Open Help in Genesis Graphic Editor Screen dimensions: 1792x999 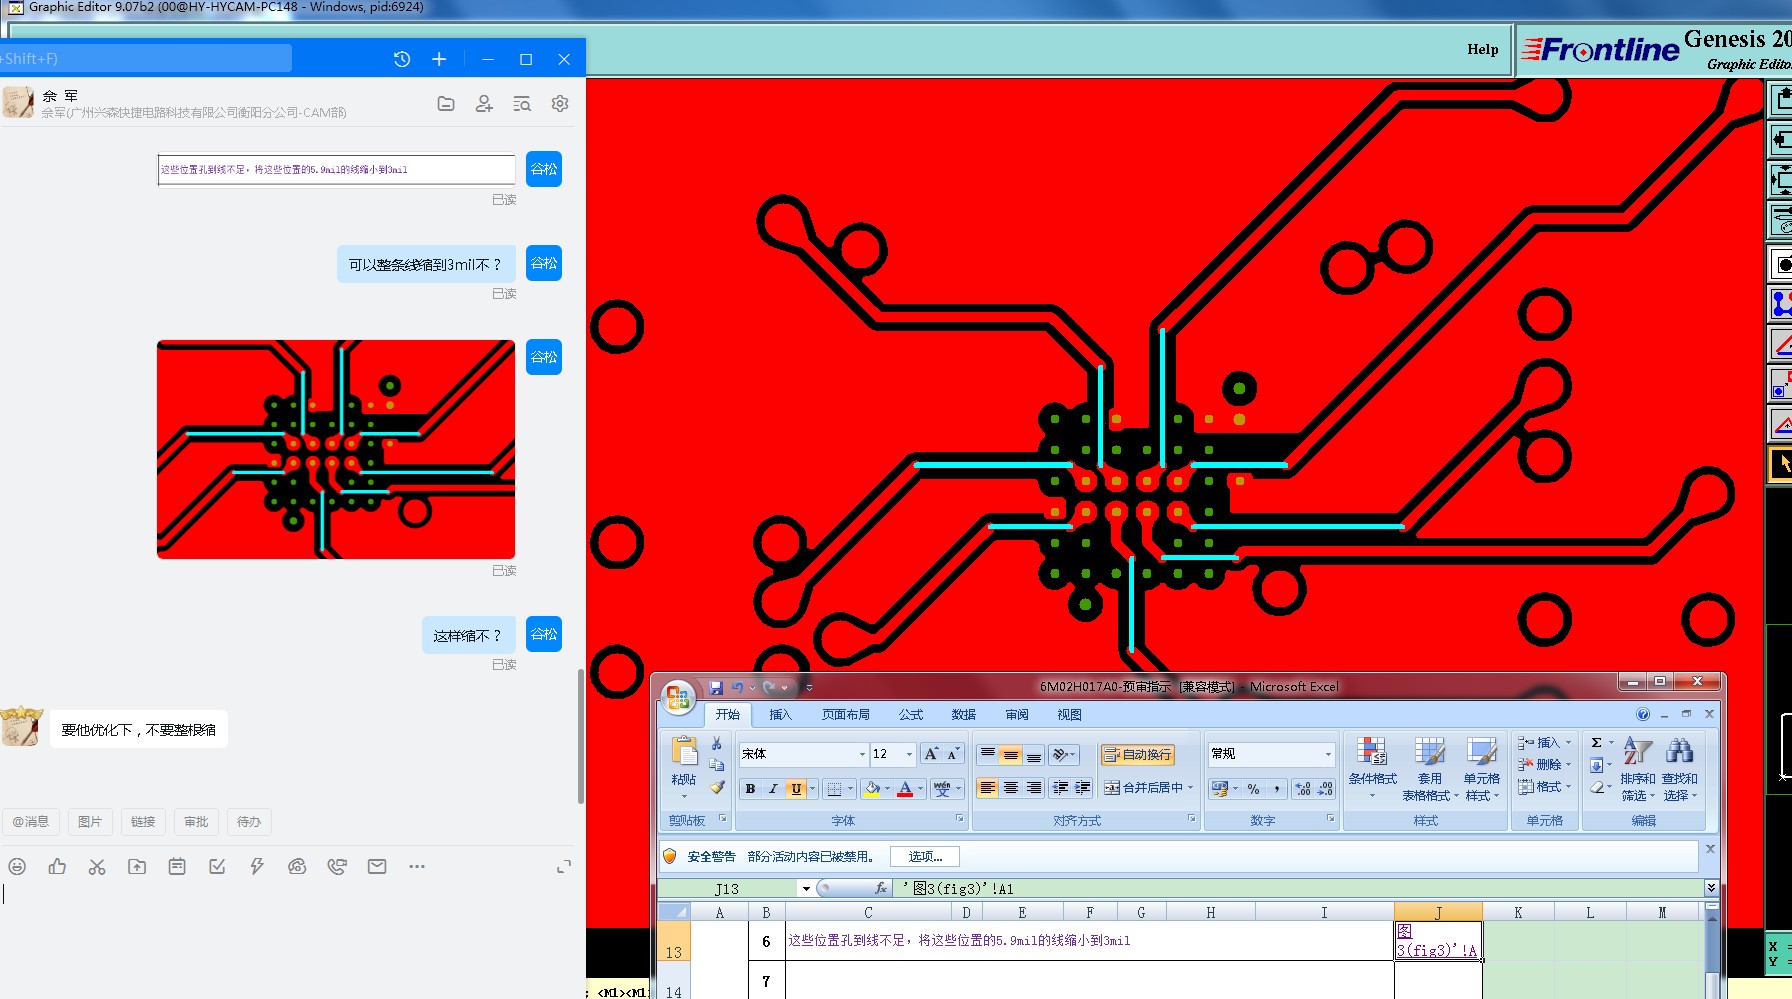click(1483, 49)
